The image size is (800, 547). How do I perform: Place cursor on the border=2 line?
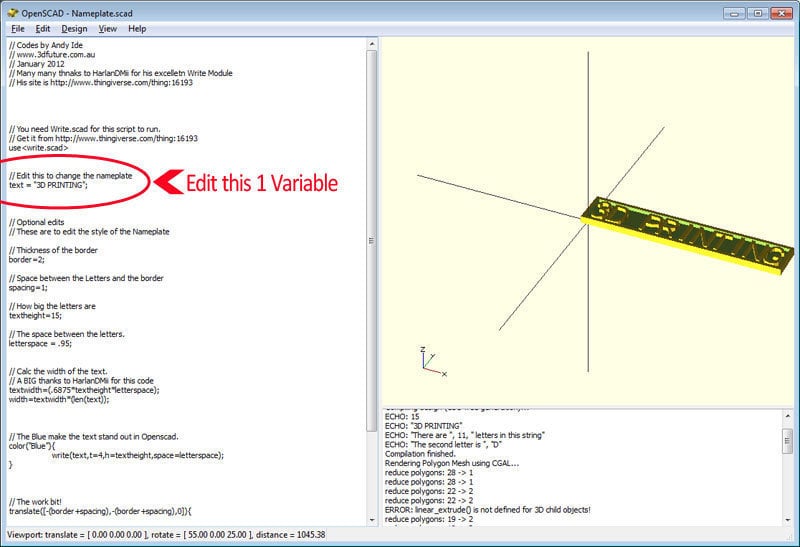(x=29, y=258)
